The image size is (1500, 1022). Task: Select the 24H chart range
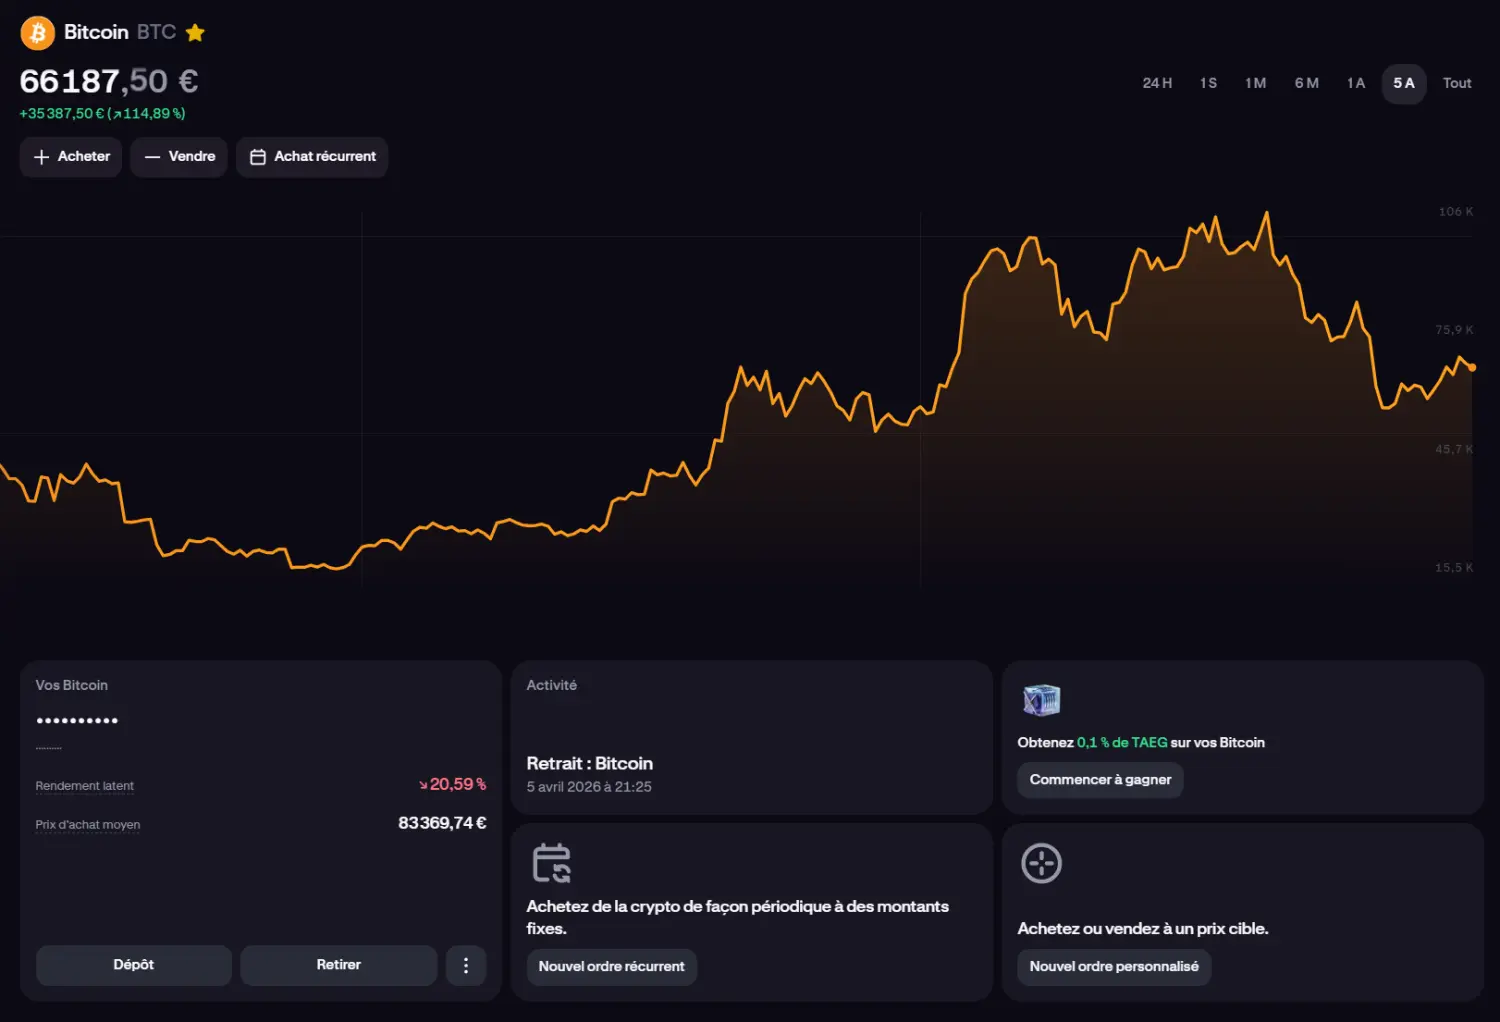pyautogui.click(x=1157, y=83)
